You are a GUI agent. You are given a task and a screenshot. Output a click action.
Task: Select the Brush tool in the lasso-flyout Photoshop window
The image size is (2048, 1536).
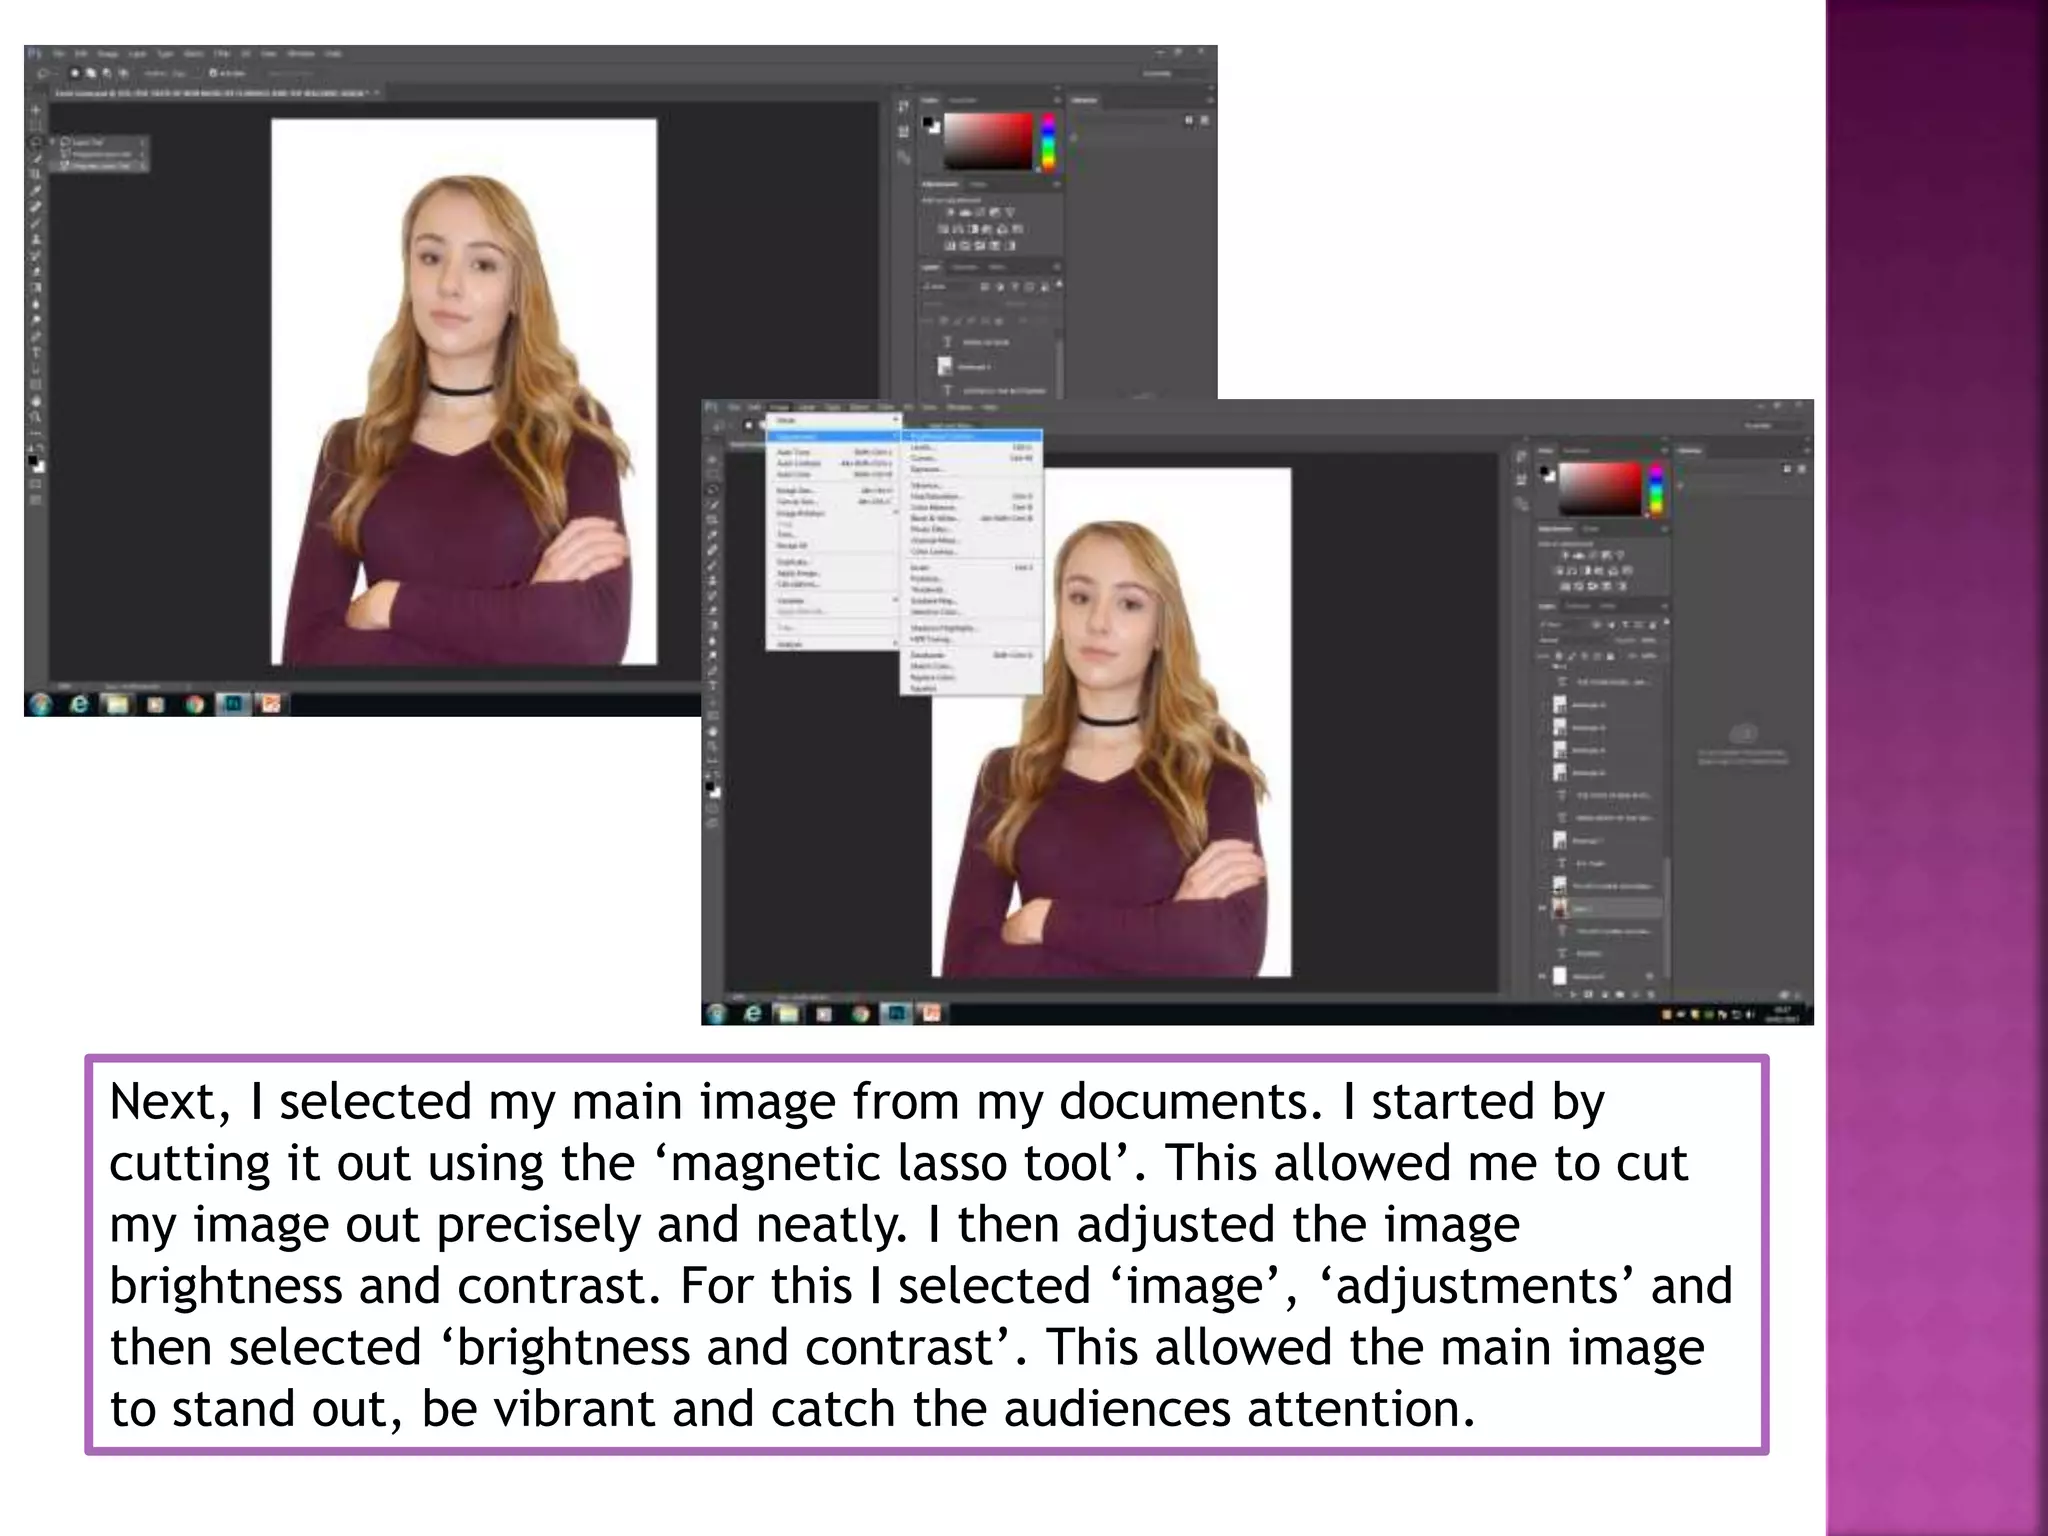click(x=35, y=224)
